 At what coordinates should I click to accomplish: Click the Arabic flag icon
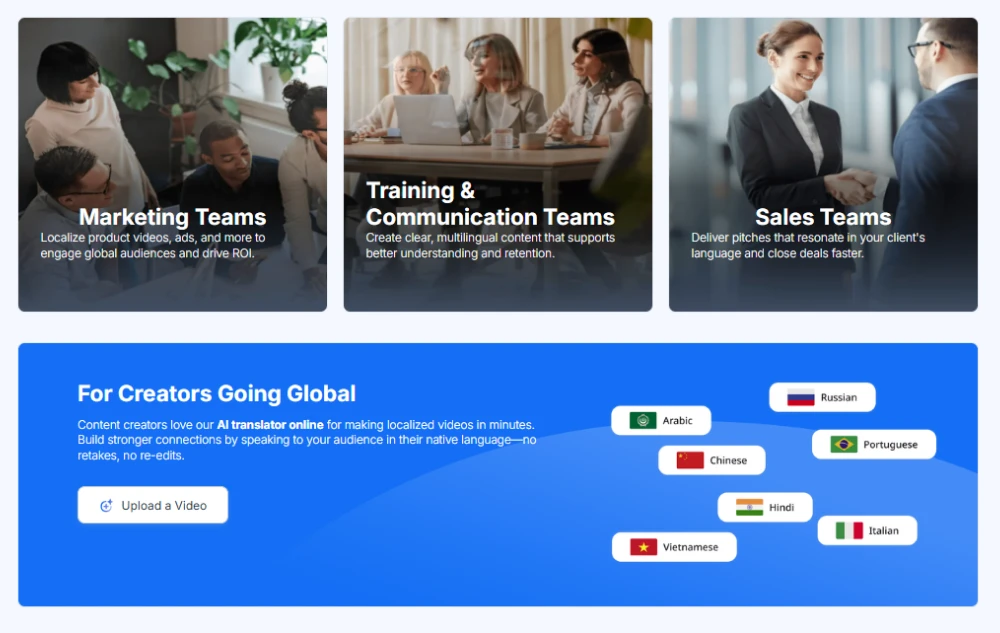[x=642, y=421]
